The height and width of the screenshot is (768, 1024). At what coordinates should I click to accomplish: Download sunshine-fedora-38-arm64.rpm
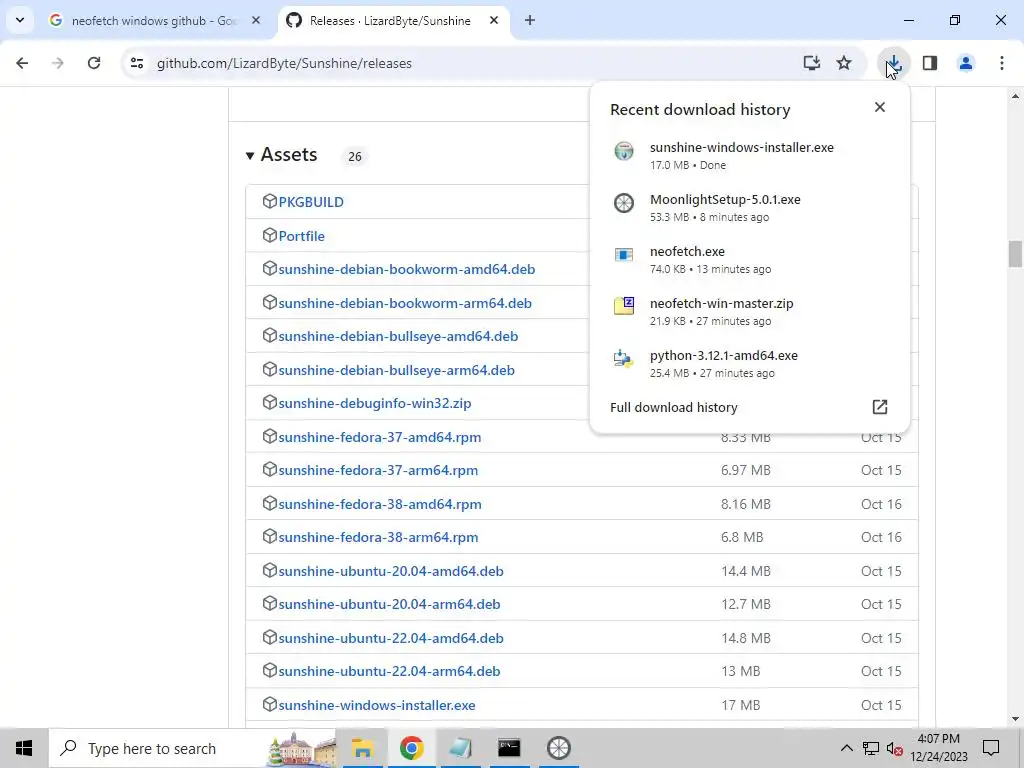378,537
